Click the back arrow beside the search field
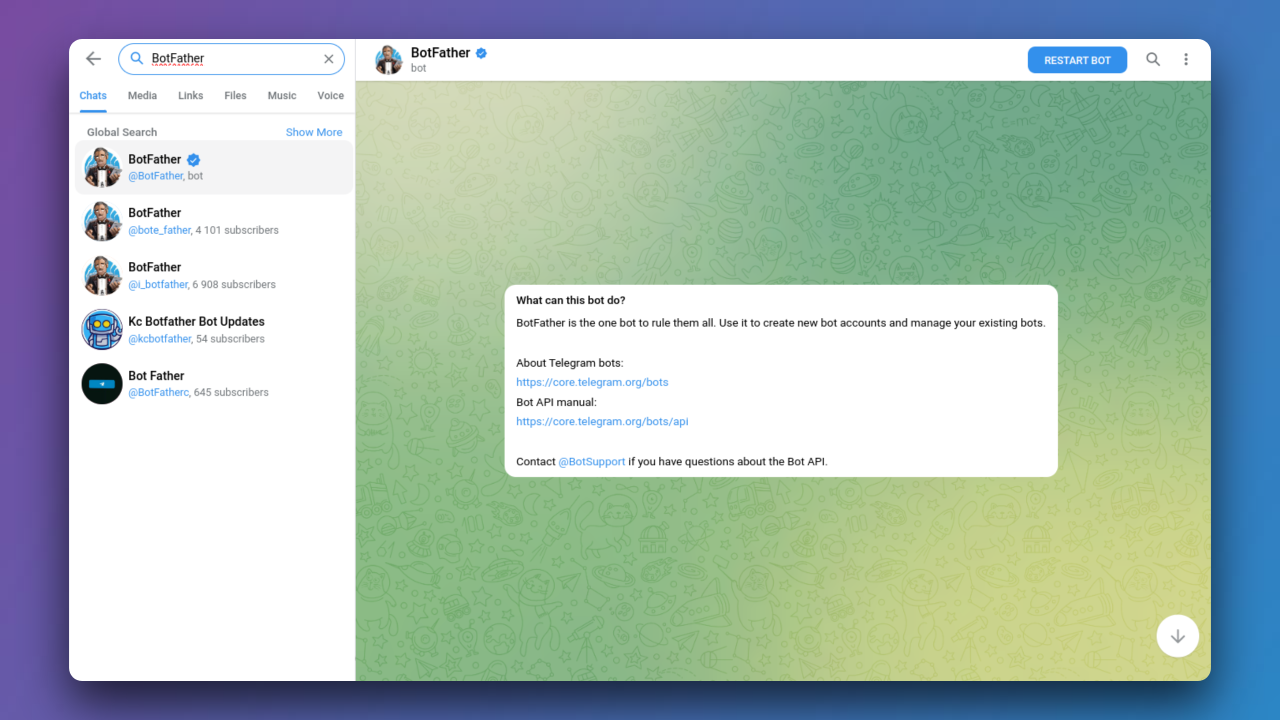Image resolution: width=1280 pixels, height=720 pixels. coord(93,59)
